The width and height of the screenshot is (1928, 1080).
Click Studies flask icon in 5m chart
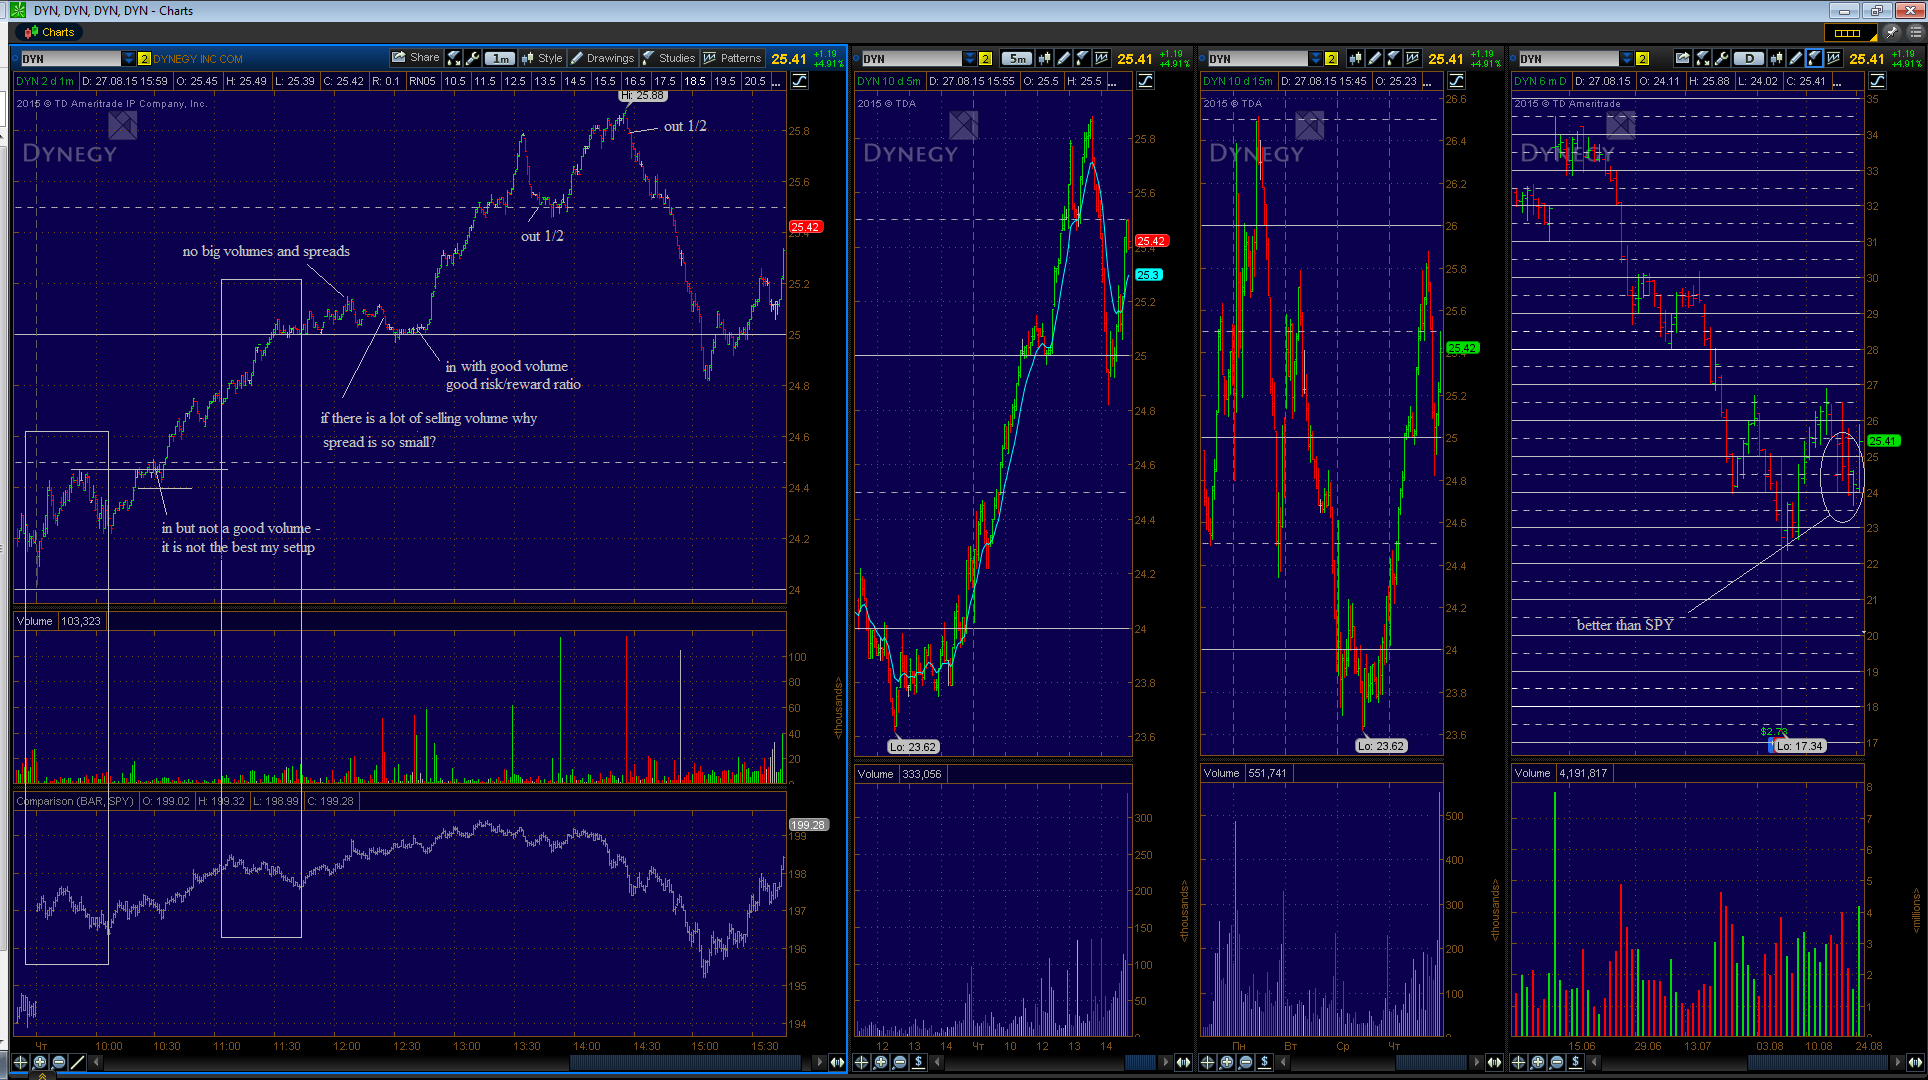(1082, 59)
